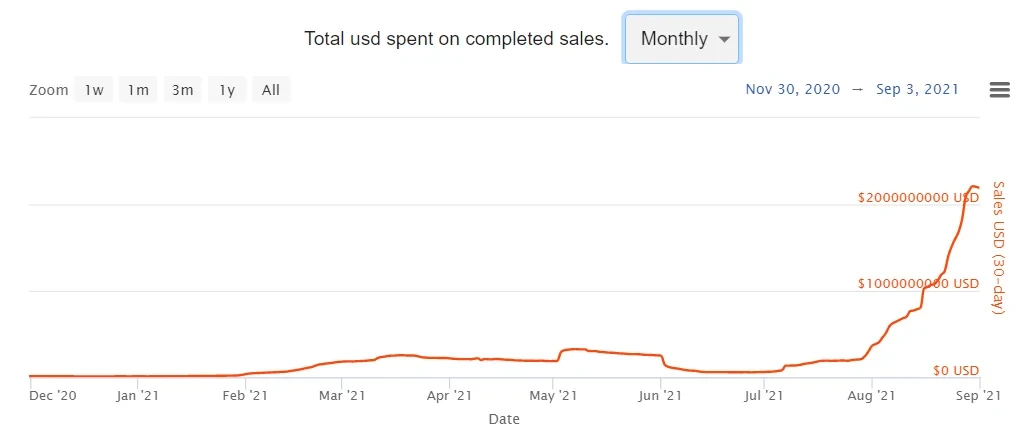
Task: Show All data zoom range
Action: coord(271,90)
